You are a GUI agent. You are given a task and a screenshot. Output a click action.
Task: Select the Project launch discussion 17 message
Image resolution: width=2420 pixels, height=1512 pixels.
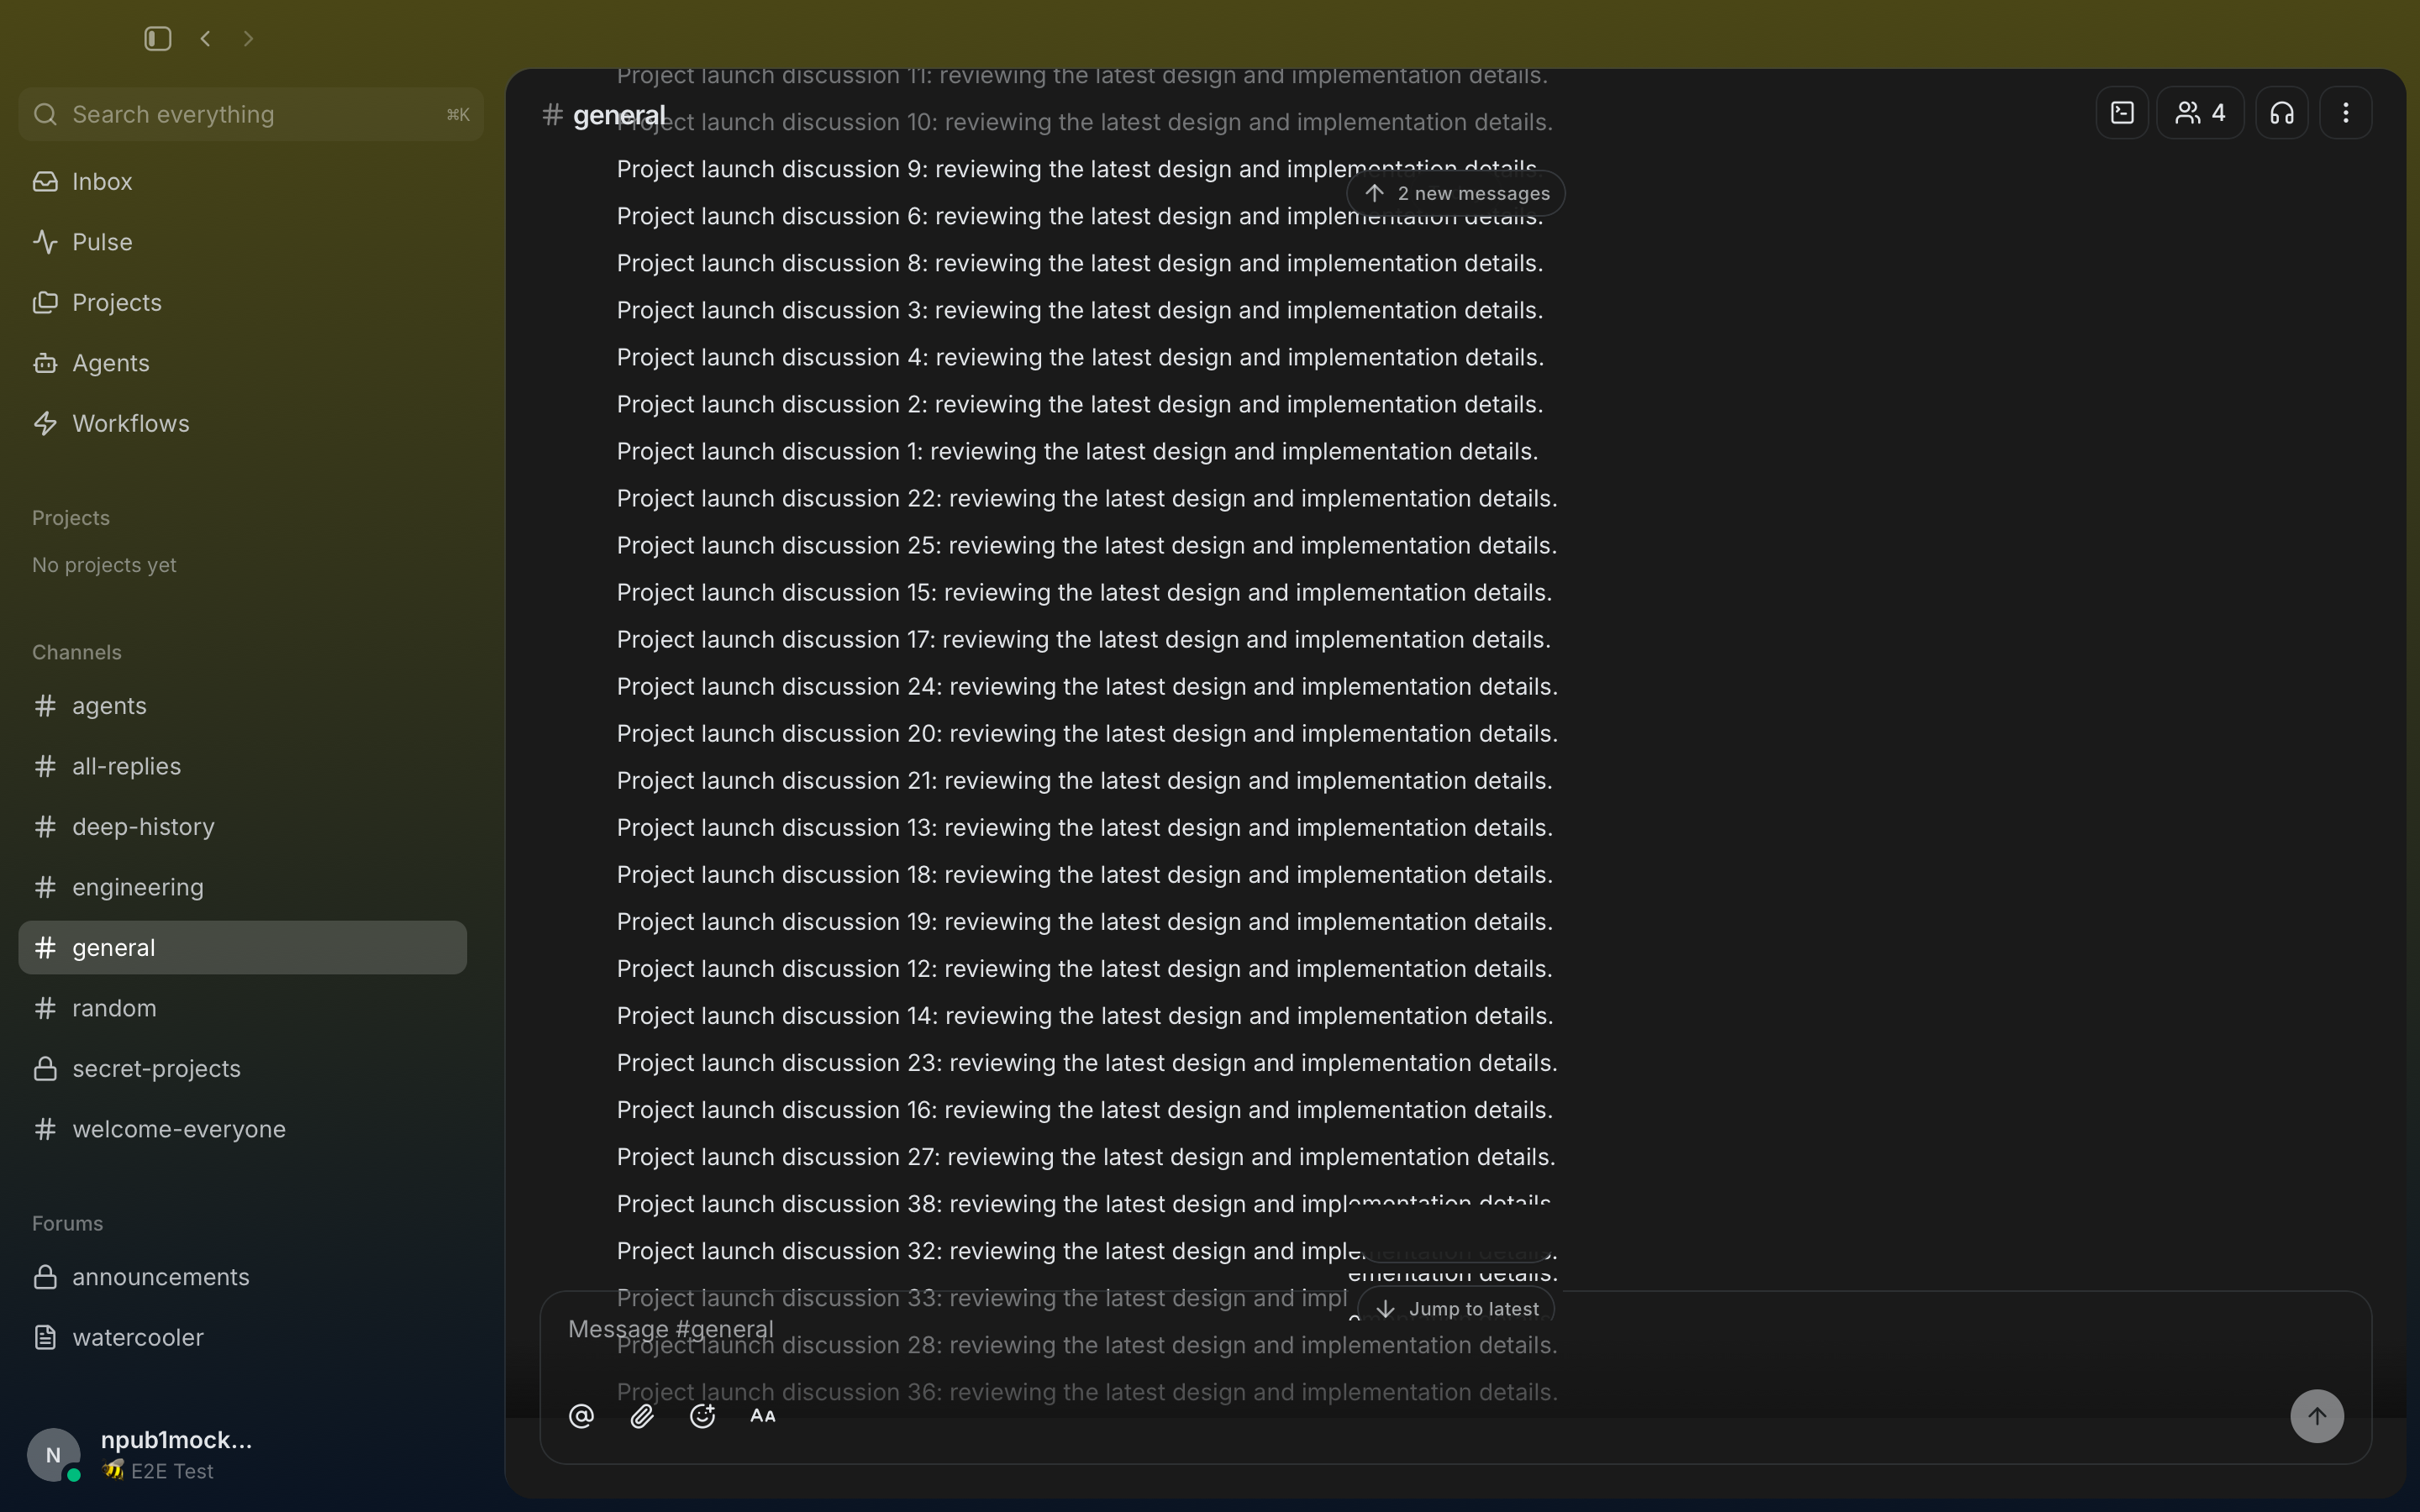[x=1084, y=639]
